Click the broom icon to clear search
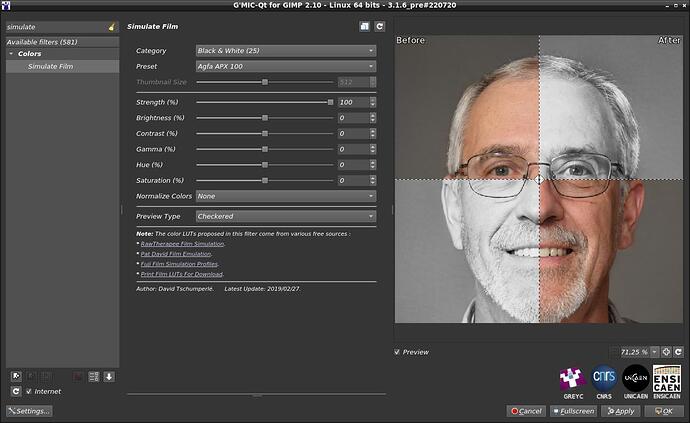 tap(112, 27)
